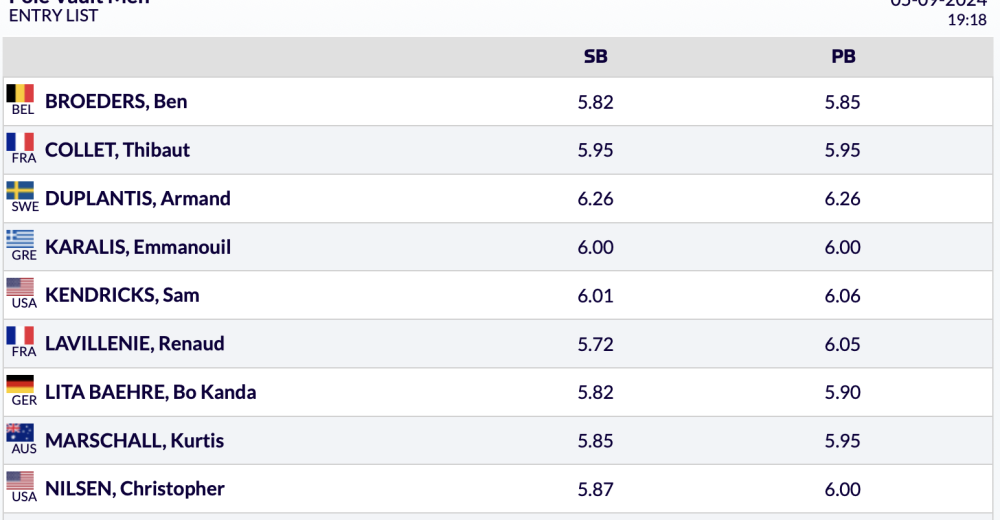Click Duplantis's 6.26 season best value
Image resolution: width=1000 pixels, height=520 pixels.
[595, 199]
